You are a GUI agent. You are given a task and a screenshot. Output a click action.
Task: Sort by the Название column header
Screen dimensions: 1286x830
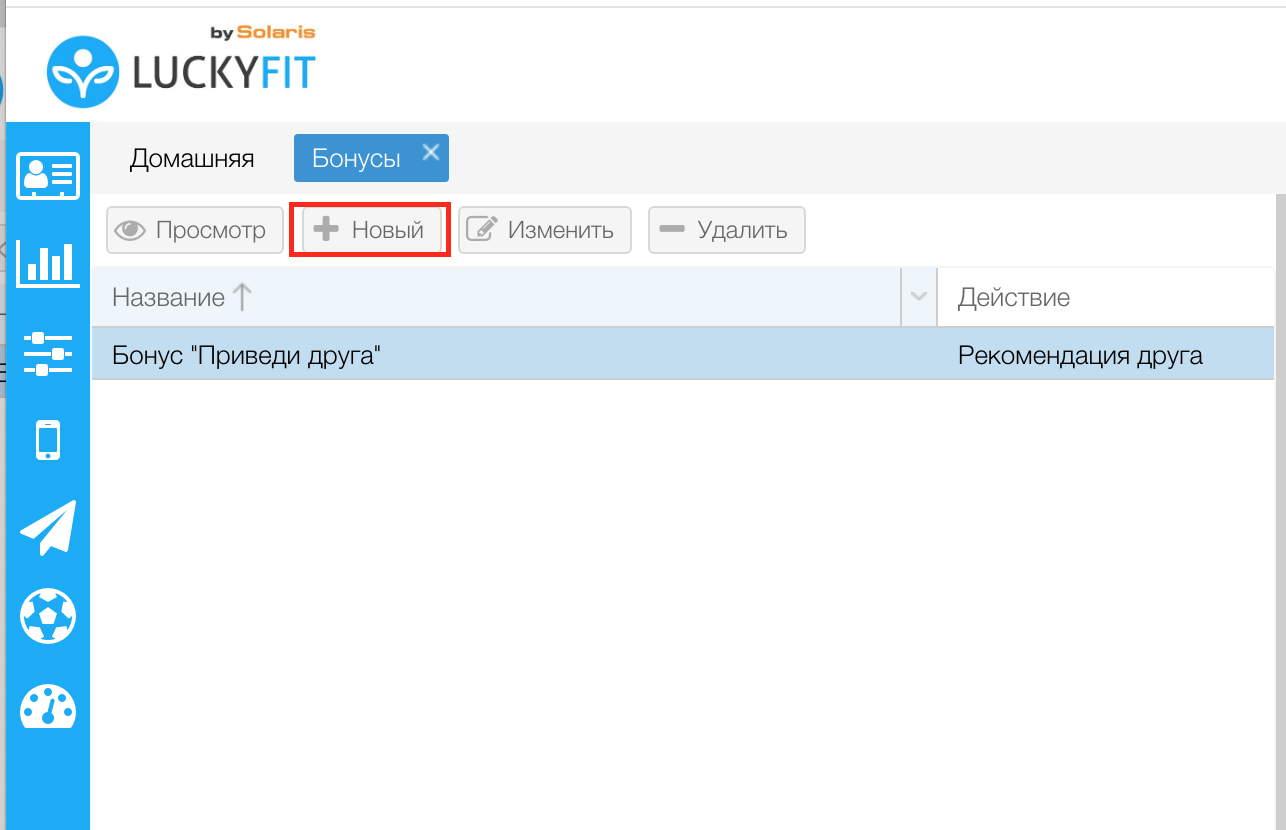(168, 297)
